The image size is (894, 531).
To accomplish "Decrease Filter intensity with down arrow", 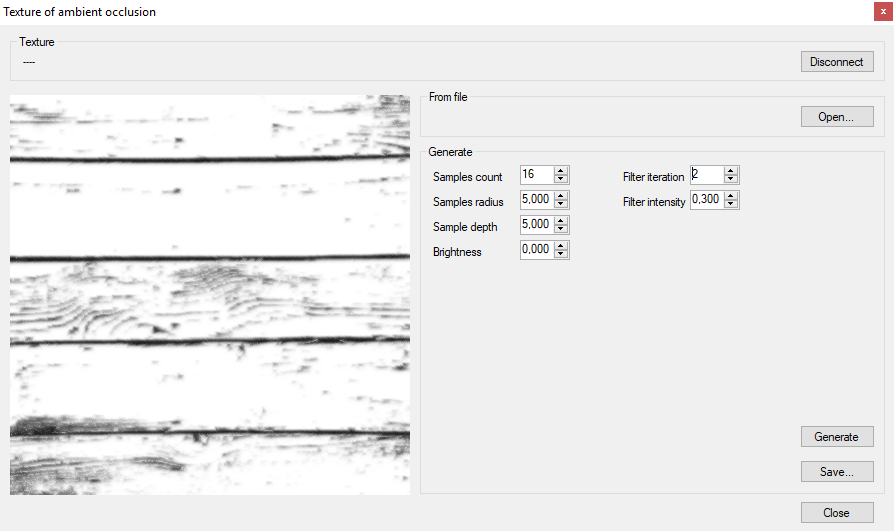I will (x=731, y=205).
